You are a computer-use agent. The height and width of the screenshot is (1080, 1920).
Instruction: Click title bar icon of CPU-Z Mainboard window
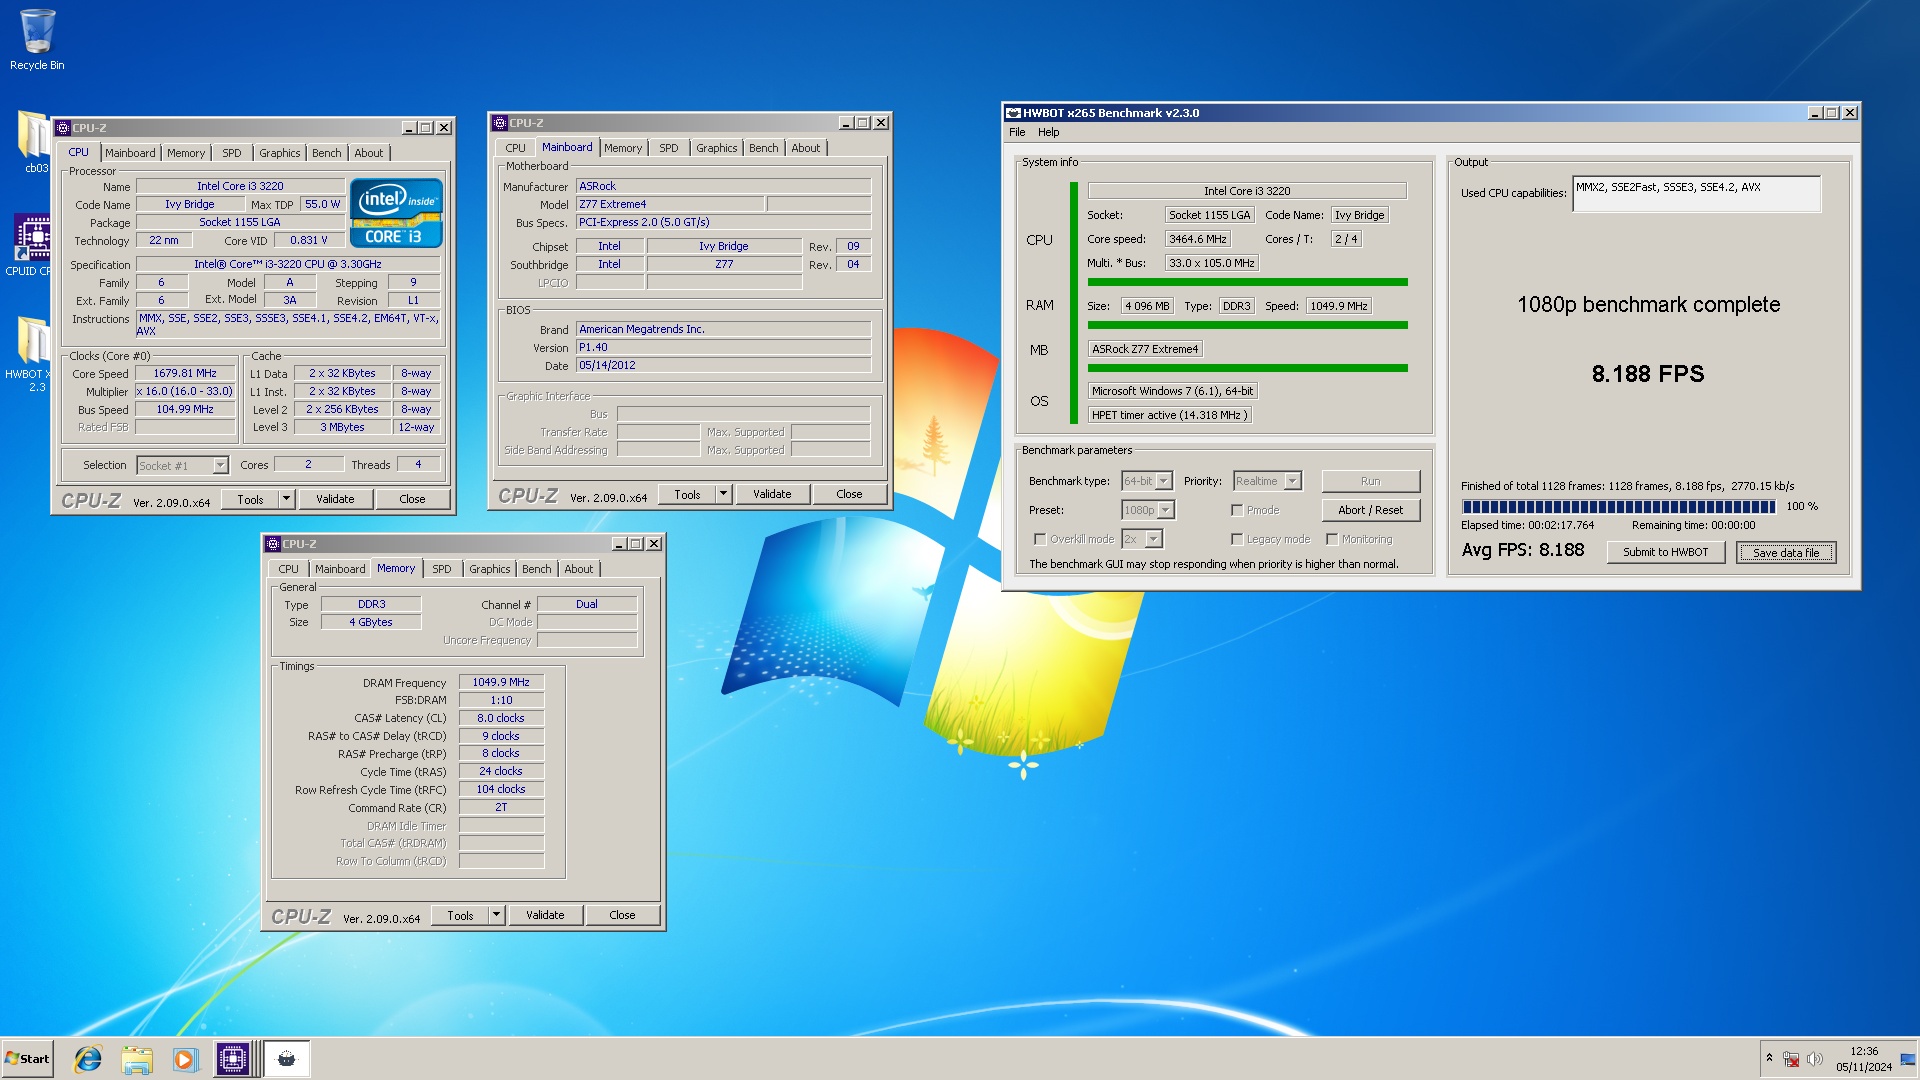click(x=500, y=123)
